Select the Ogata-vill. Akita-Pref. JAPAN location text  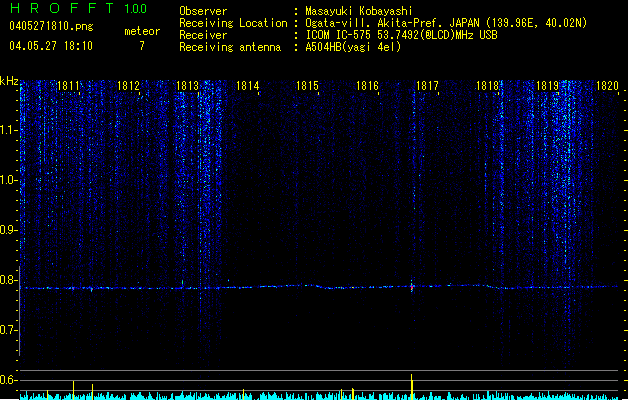tap(446, 23)
